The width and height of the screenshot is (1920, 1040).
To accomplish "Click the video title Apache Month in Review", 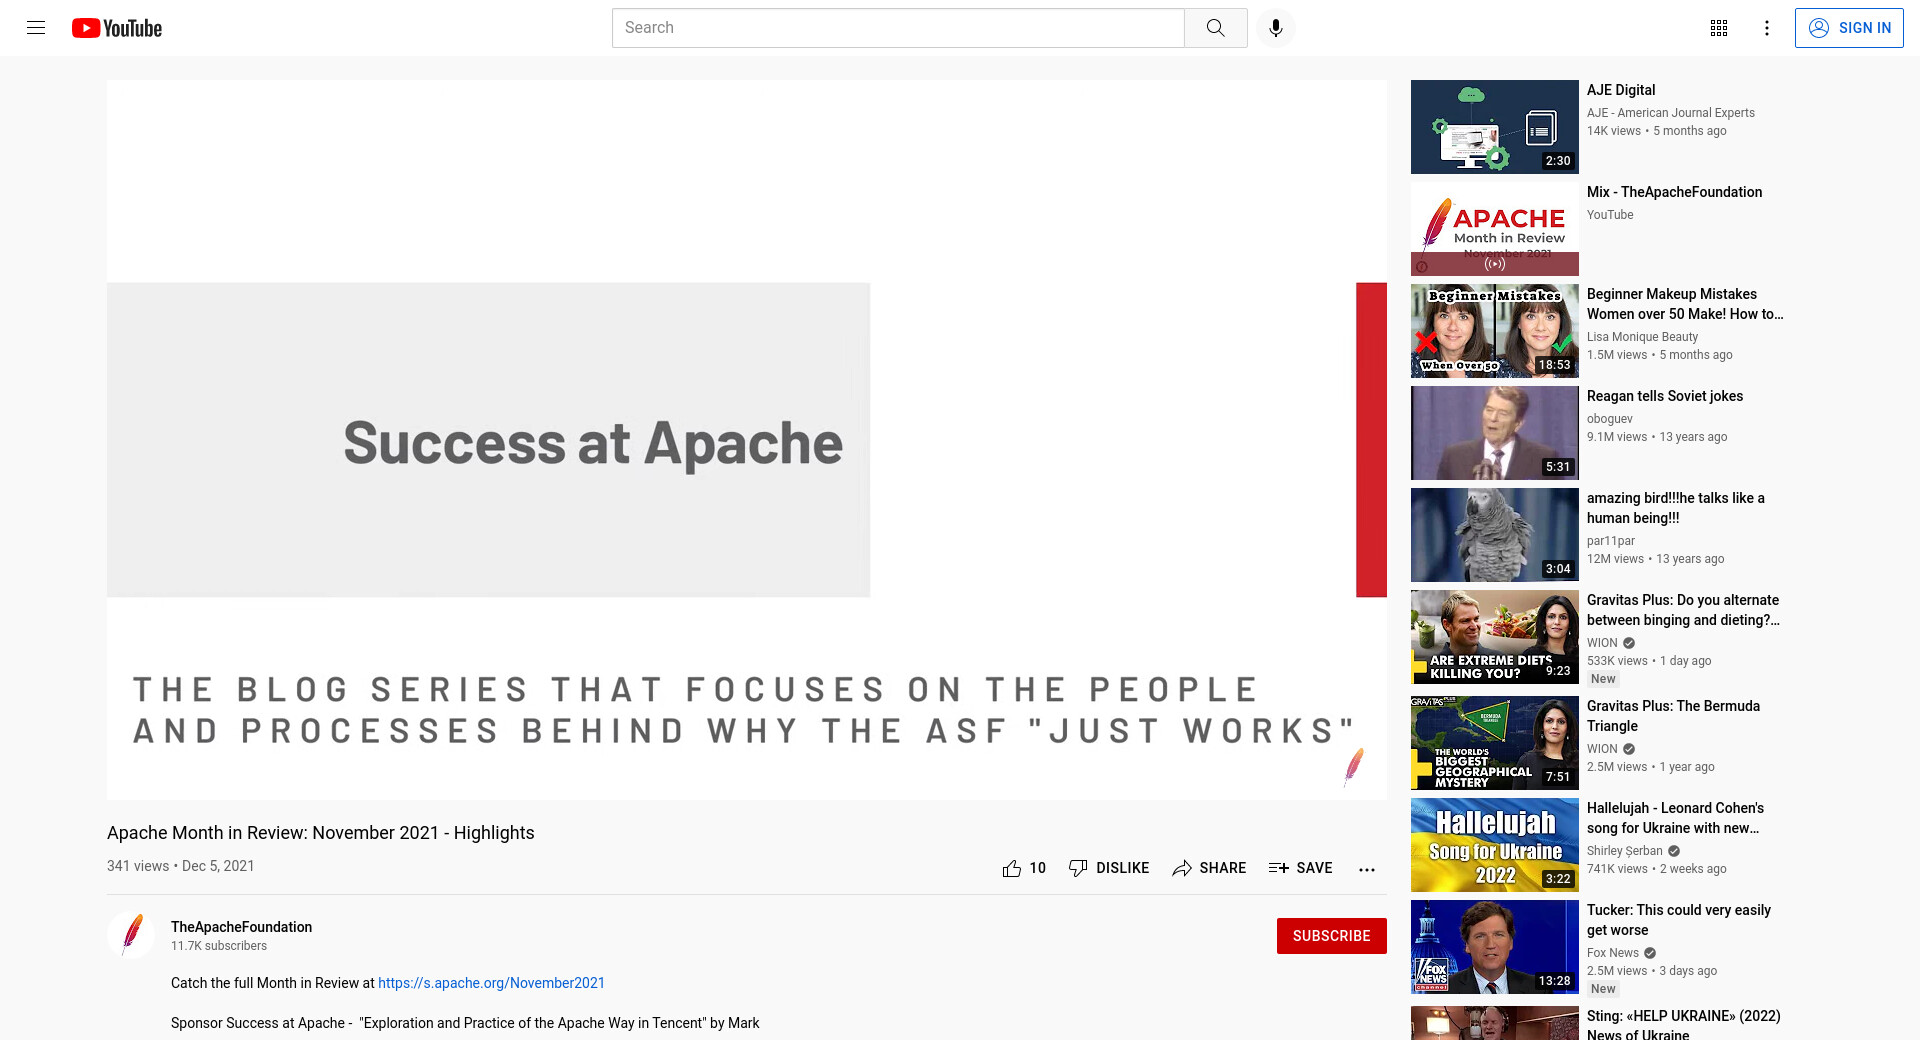I will click(x=321, y=833).
